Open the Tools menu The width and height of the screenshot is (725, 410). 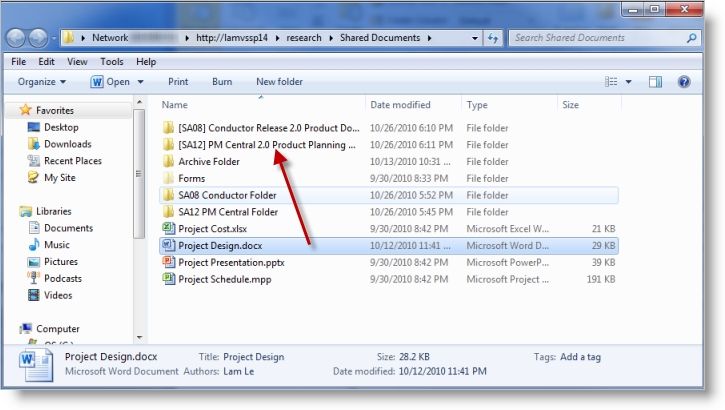pos(112,61)
